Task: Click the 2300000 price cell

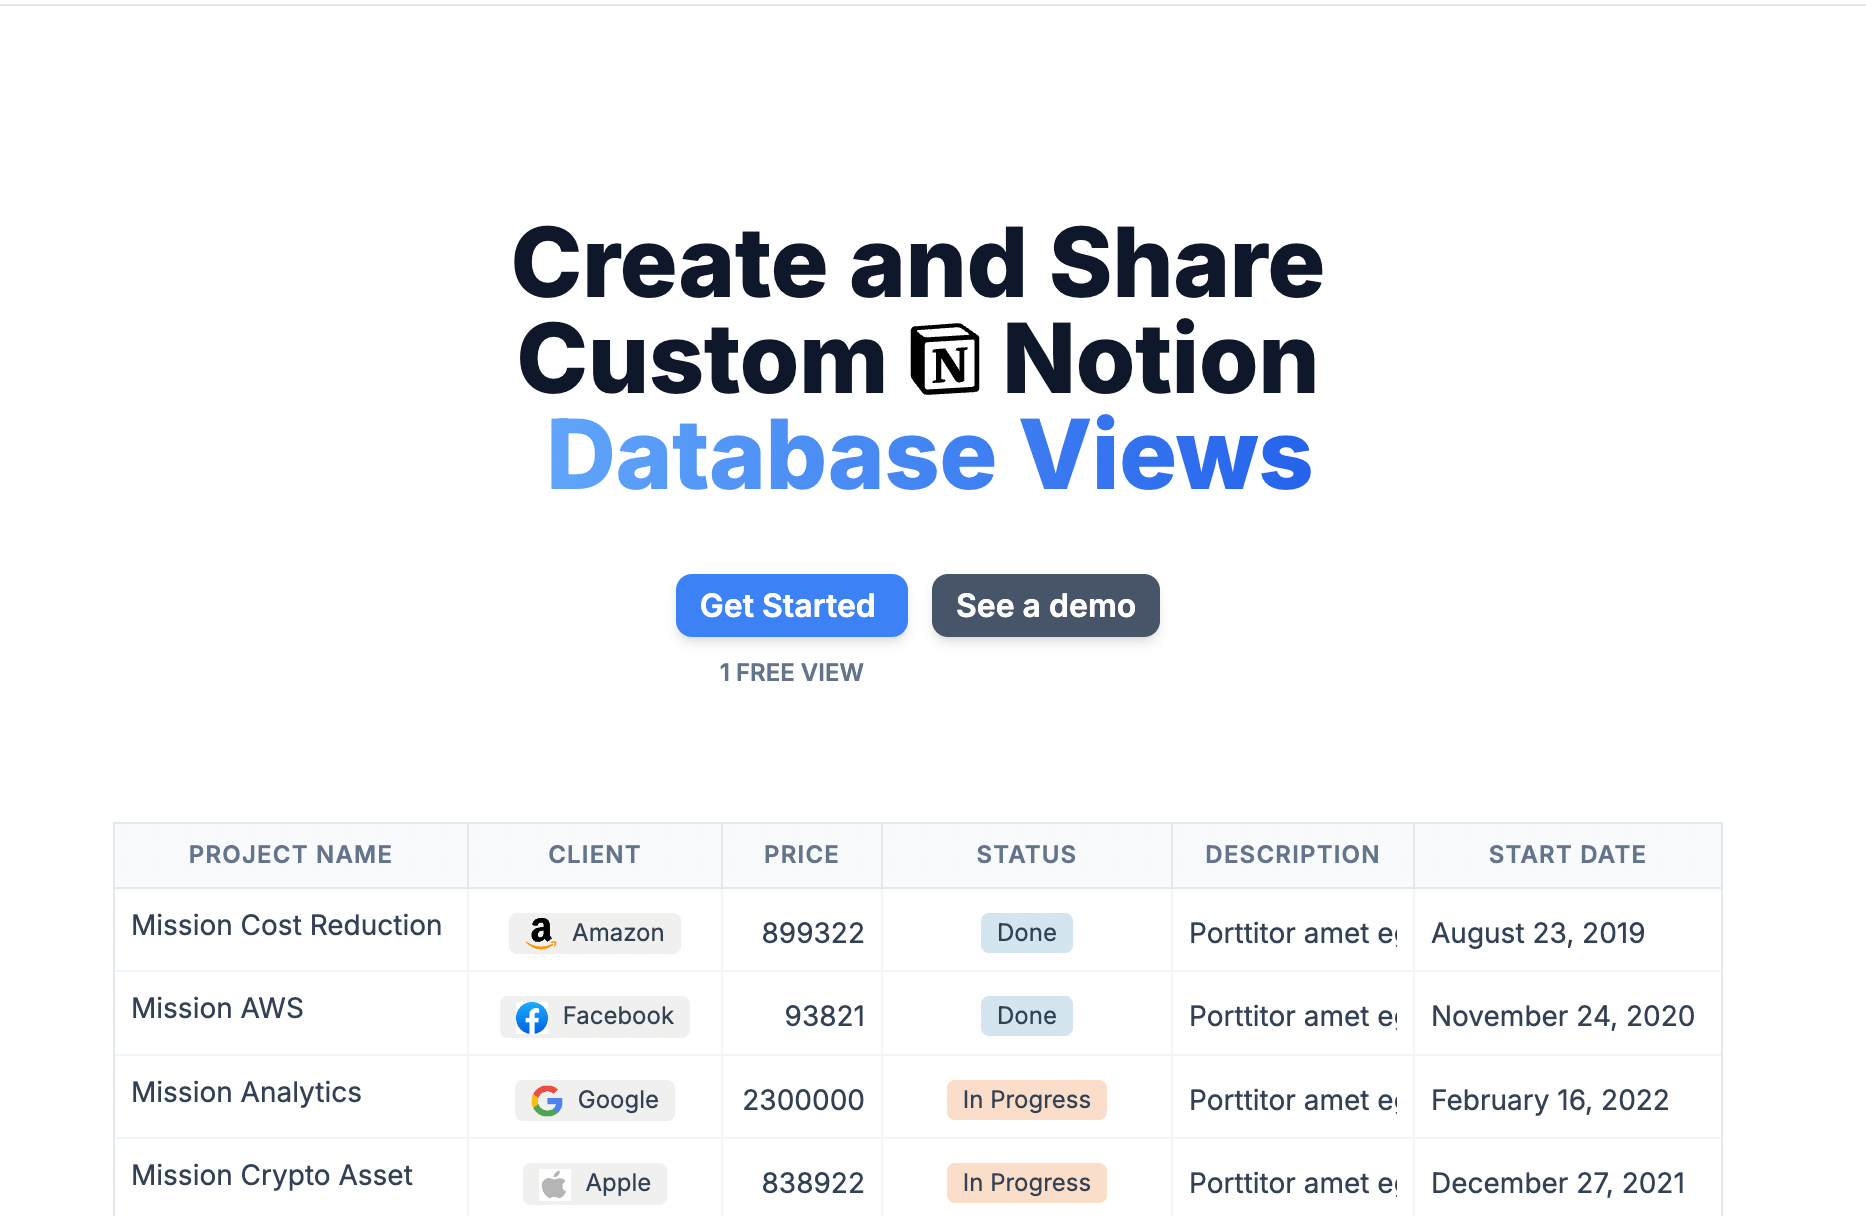Action: coord(801,1099)
